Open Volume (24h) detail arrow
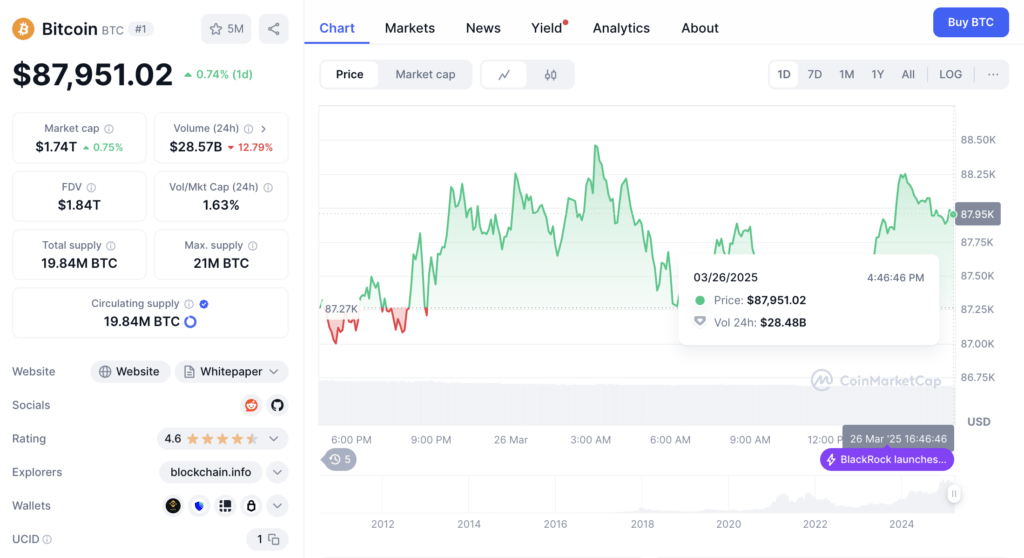The height and width of the screenshot is (558, 1024). click(263, 129)
